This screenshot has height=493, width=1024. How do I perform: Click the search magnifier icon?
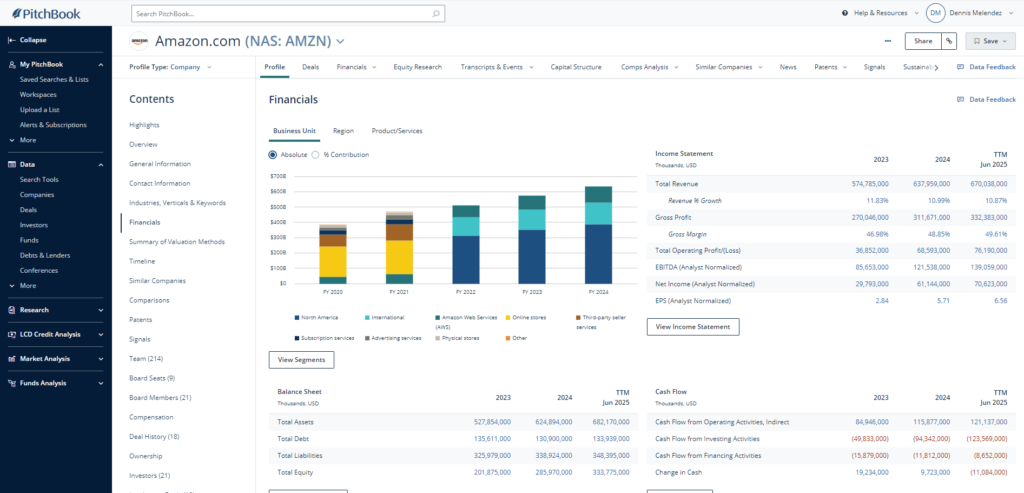436,14
